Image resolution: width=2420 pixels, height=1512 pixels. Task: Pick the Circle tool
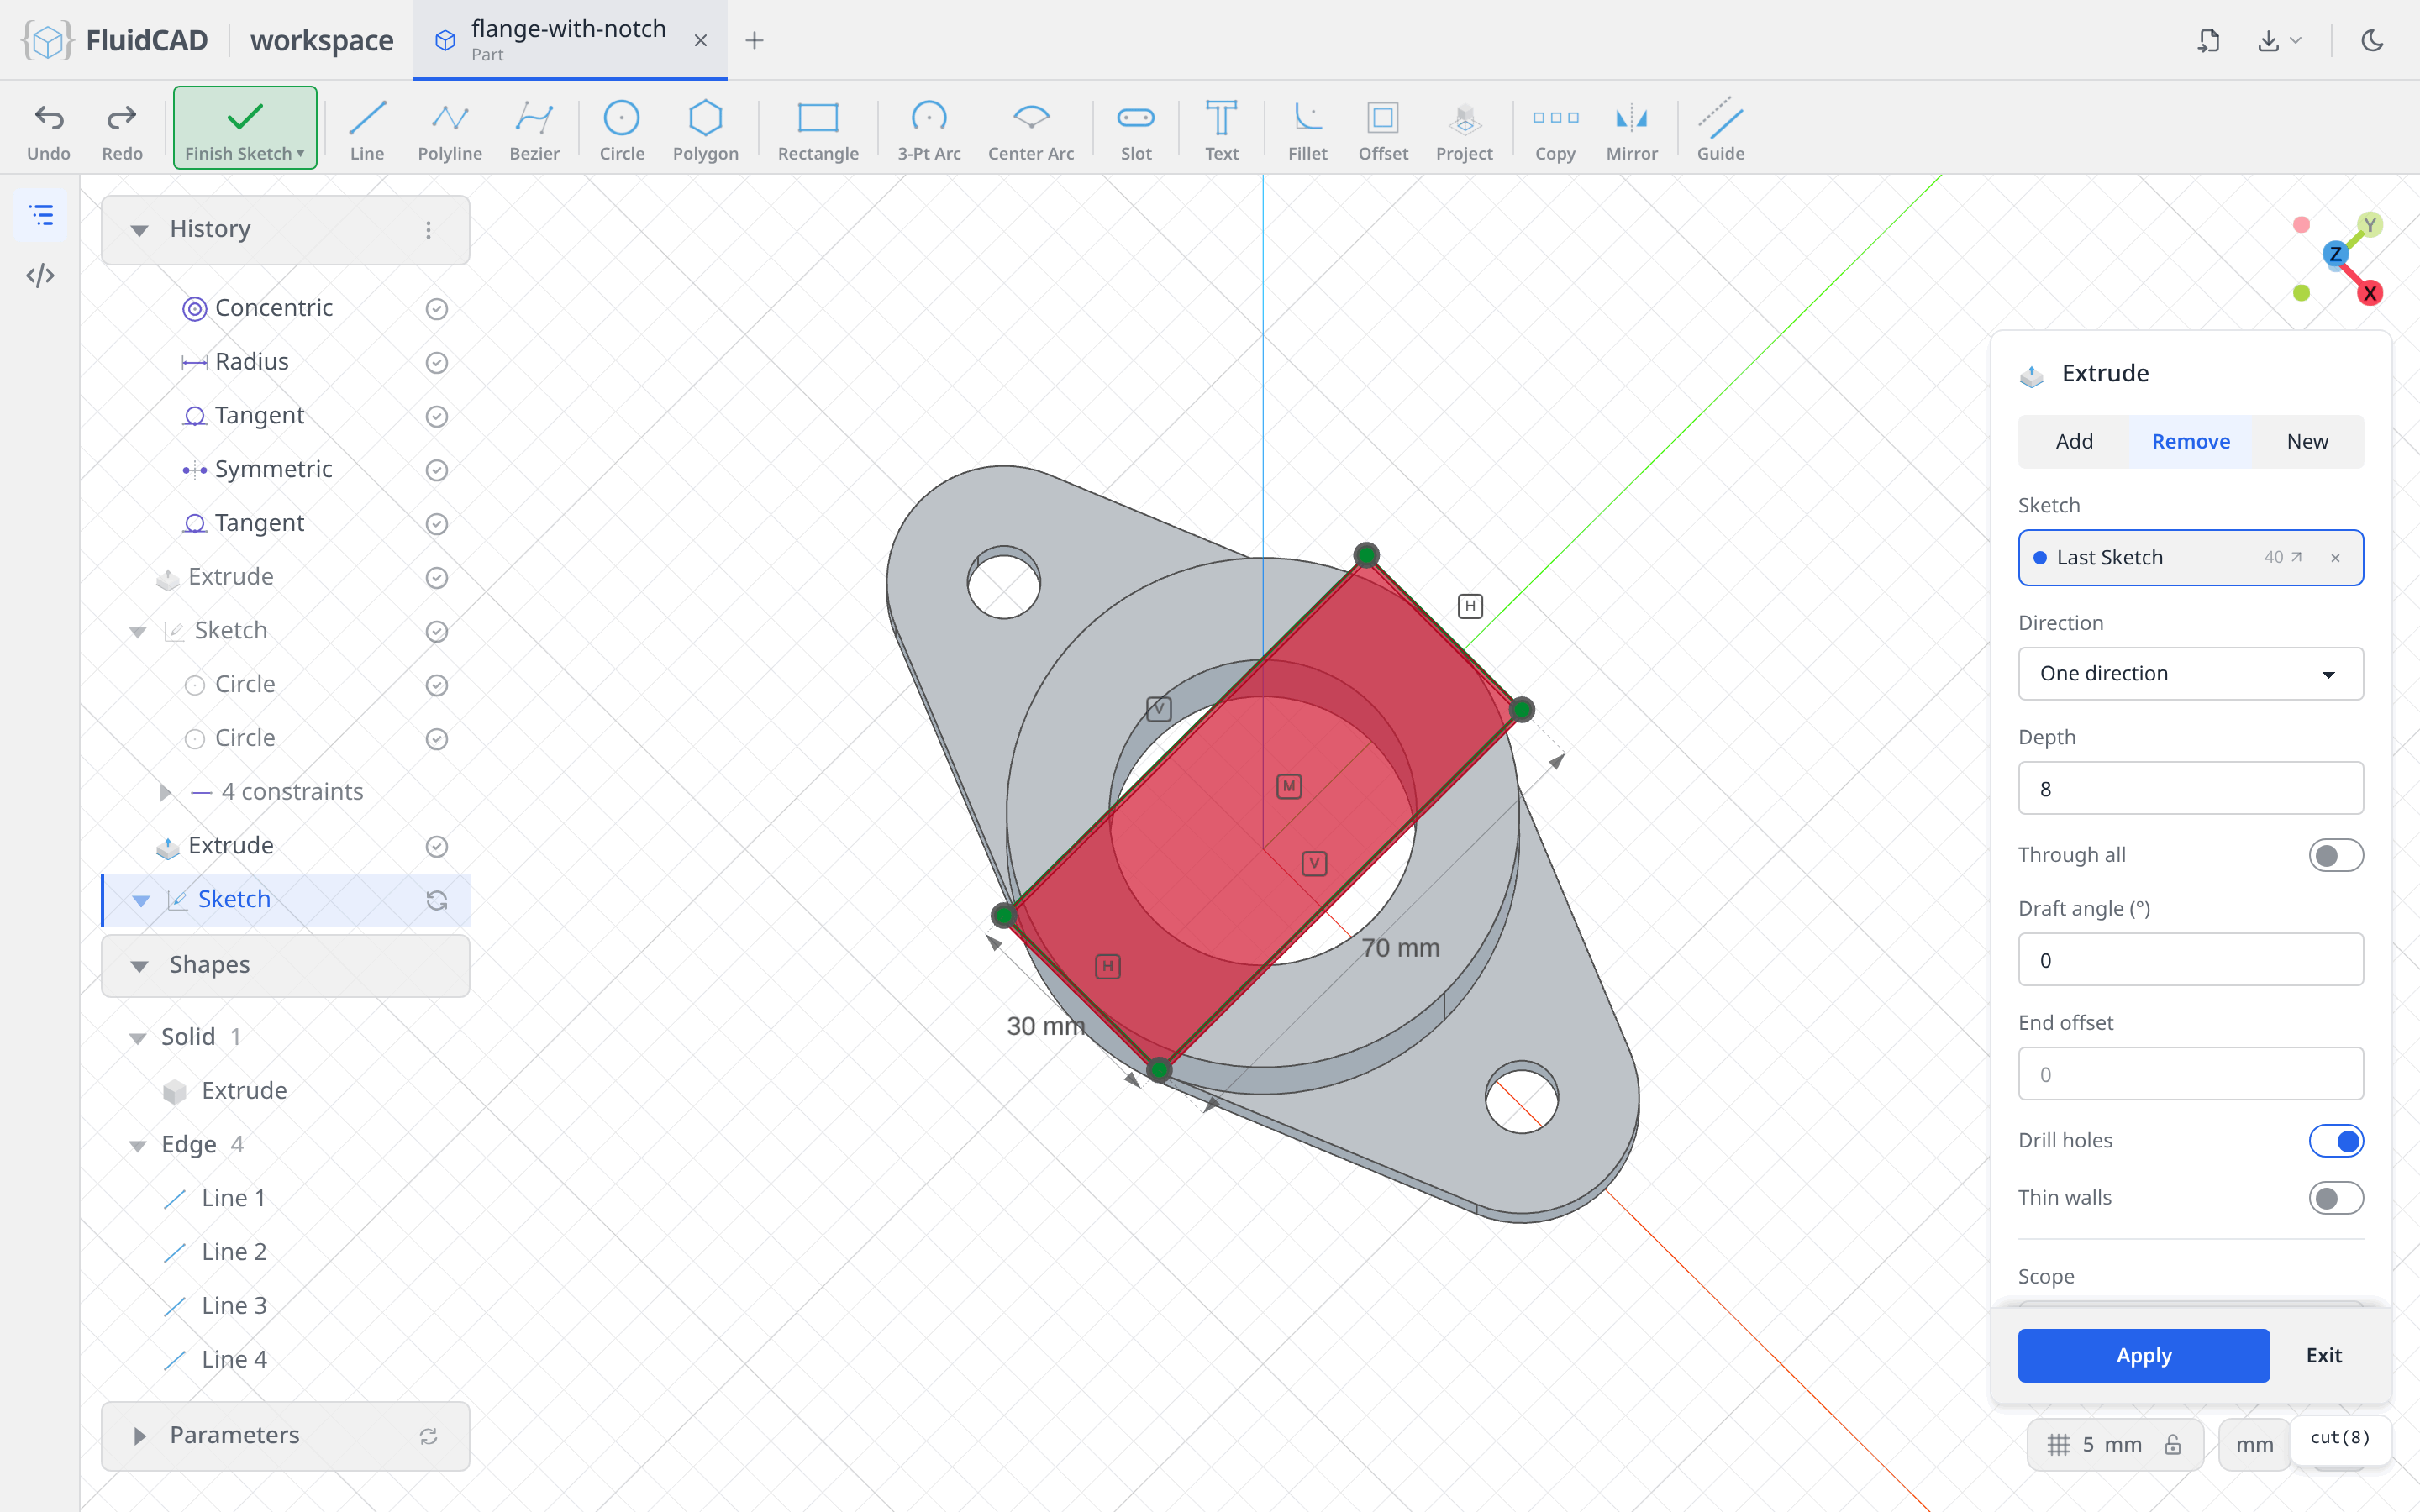click(621, 129)
